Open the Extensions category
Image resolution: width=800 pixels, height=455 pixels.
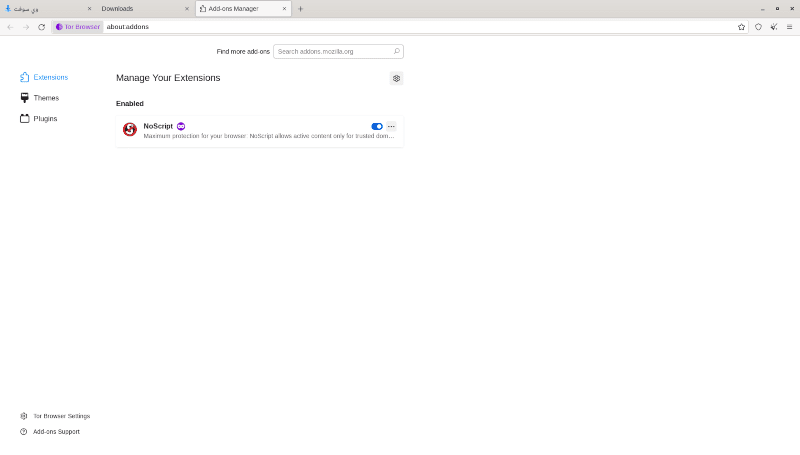(x=44, y=77)
